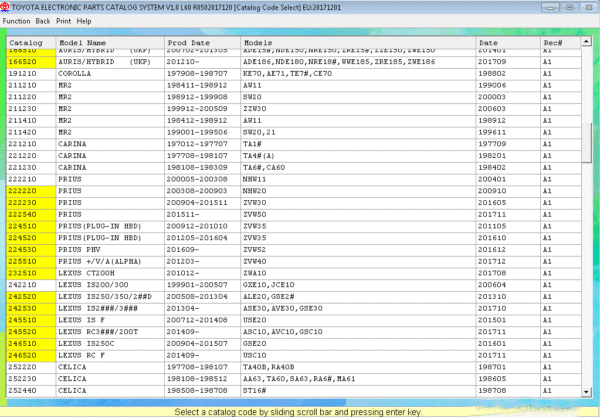Screen dimensions: 600x418
Task: Open the Function menu
Action: (16, 20)
